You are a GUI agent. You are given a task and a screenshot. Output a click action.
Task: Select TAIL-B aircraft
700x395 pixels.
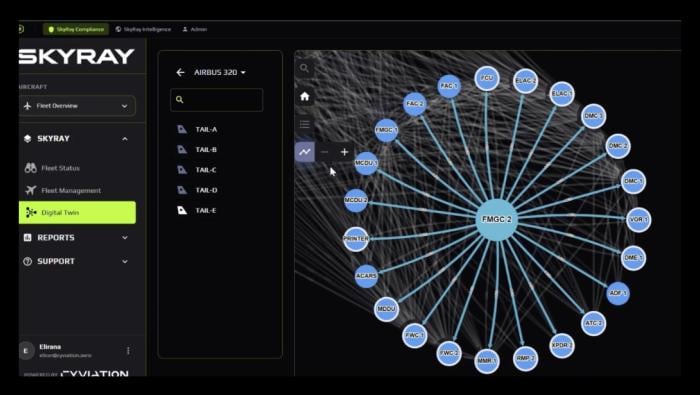(x=197, y=150)
